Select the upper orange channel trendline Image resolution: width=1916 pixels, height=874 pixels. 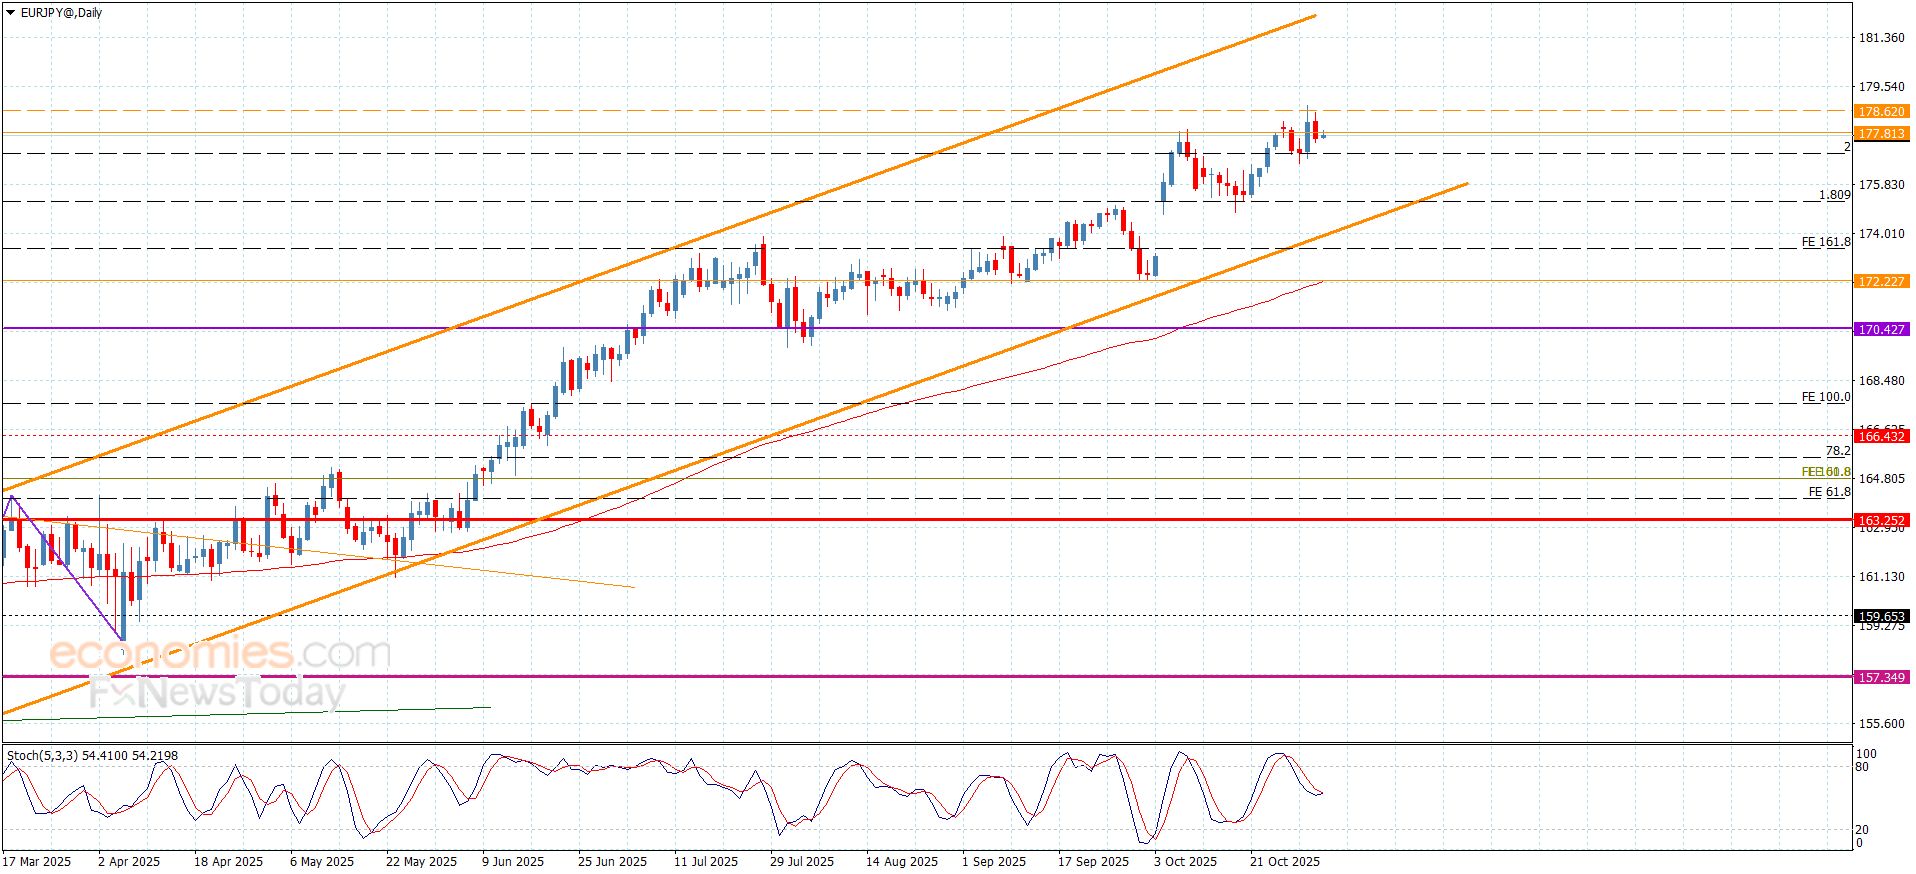[x=660, y=254]
